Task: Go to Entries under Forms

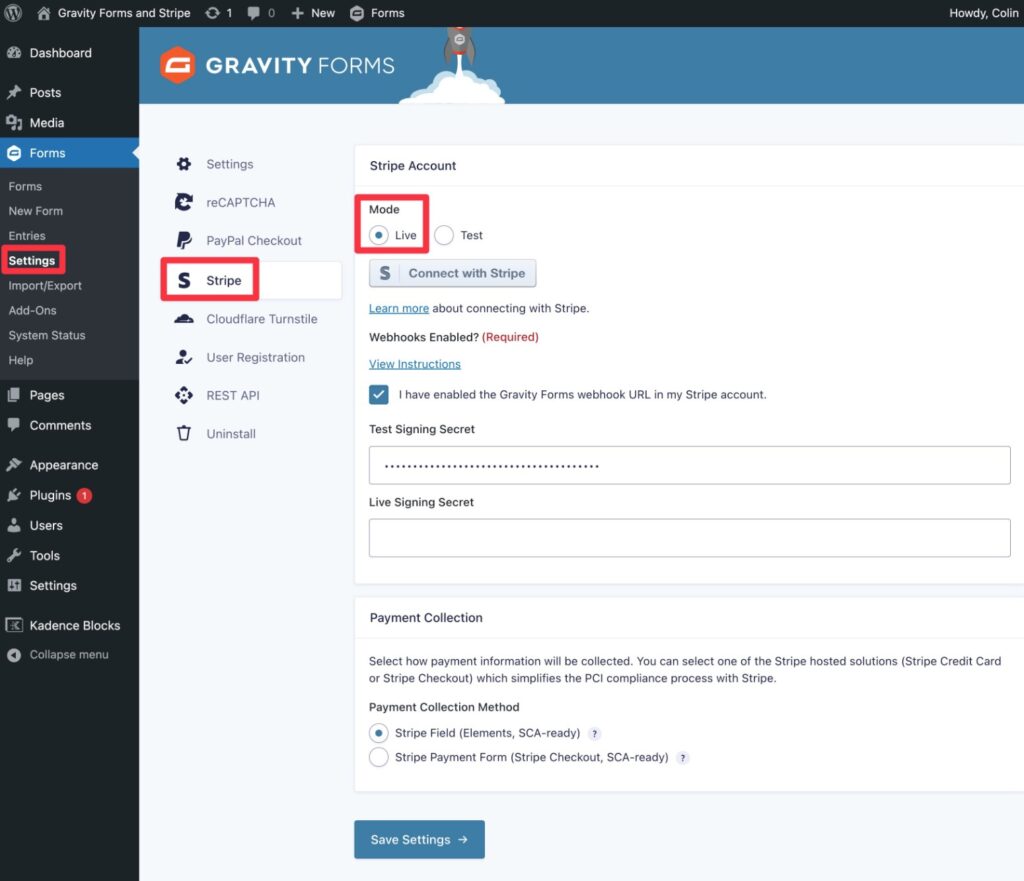Action: coord(25,235)
